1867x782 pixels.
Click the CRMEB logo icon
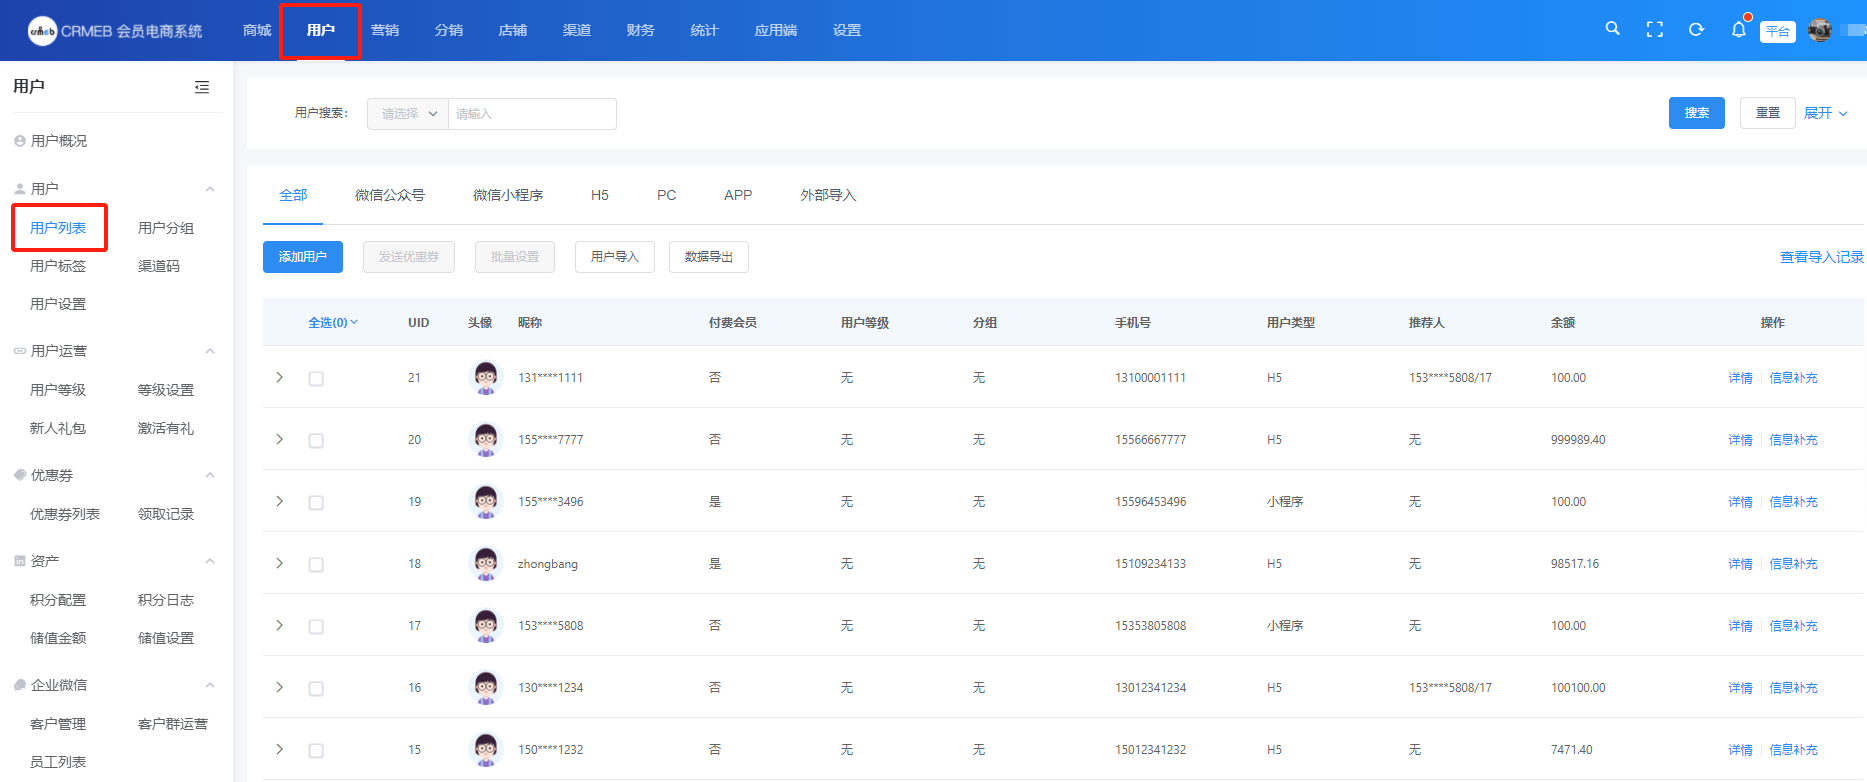point(42,31)
